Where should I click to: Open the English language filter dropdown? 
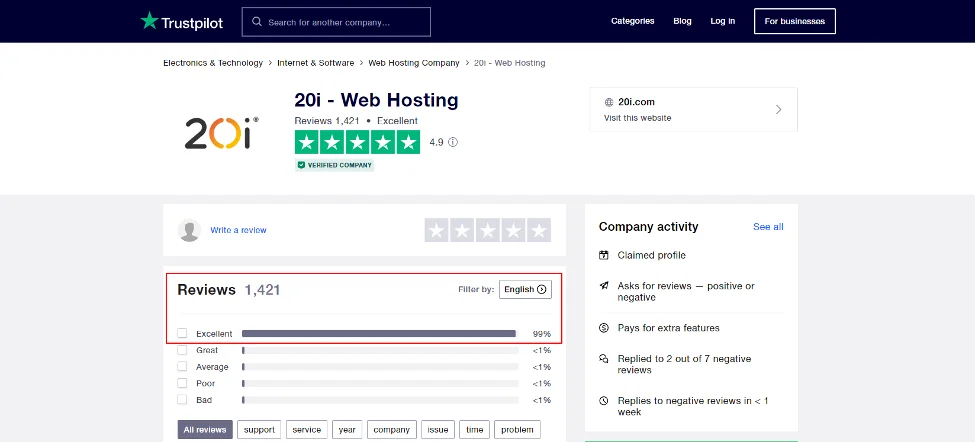(525, 289)
